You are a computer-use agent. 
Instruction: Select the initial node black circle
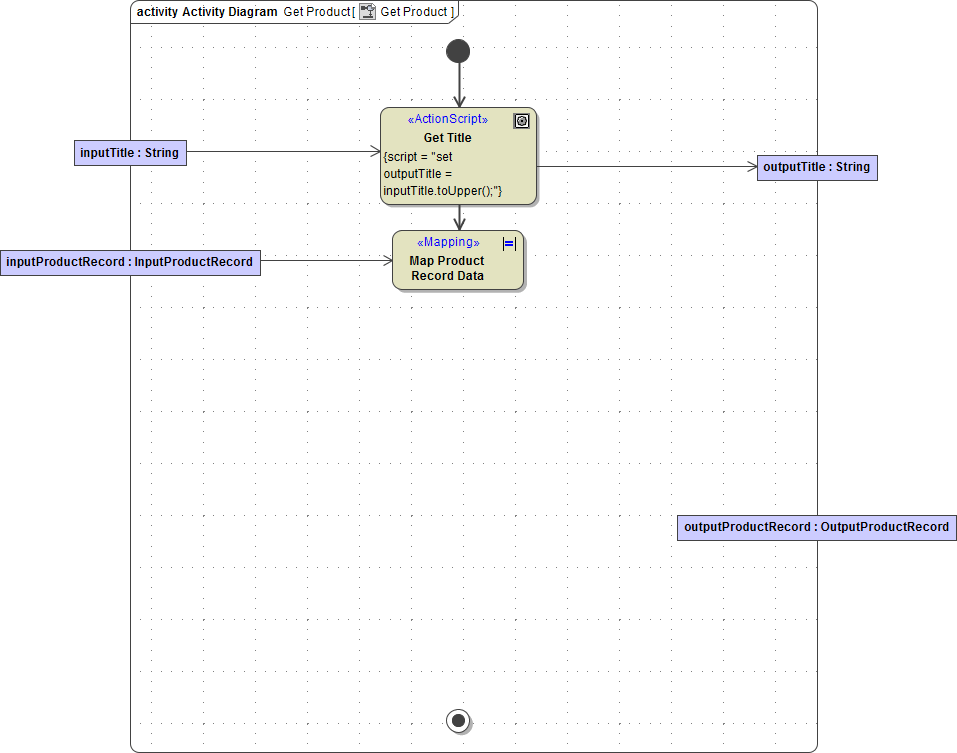458,50
